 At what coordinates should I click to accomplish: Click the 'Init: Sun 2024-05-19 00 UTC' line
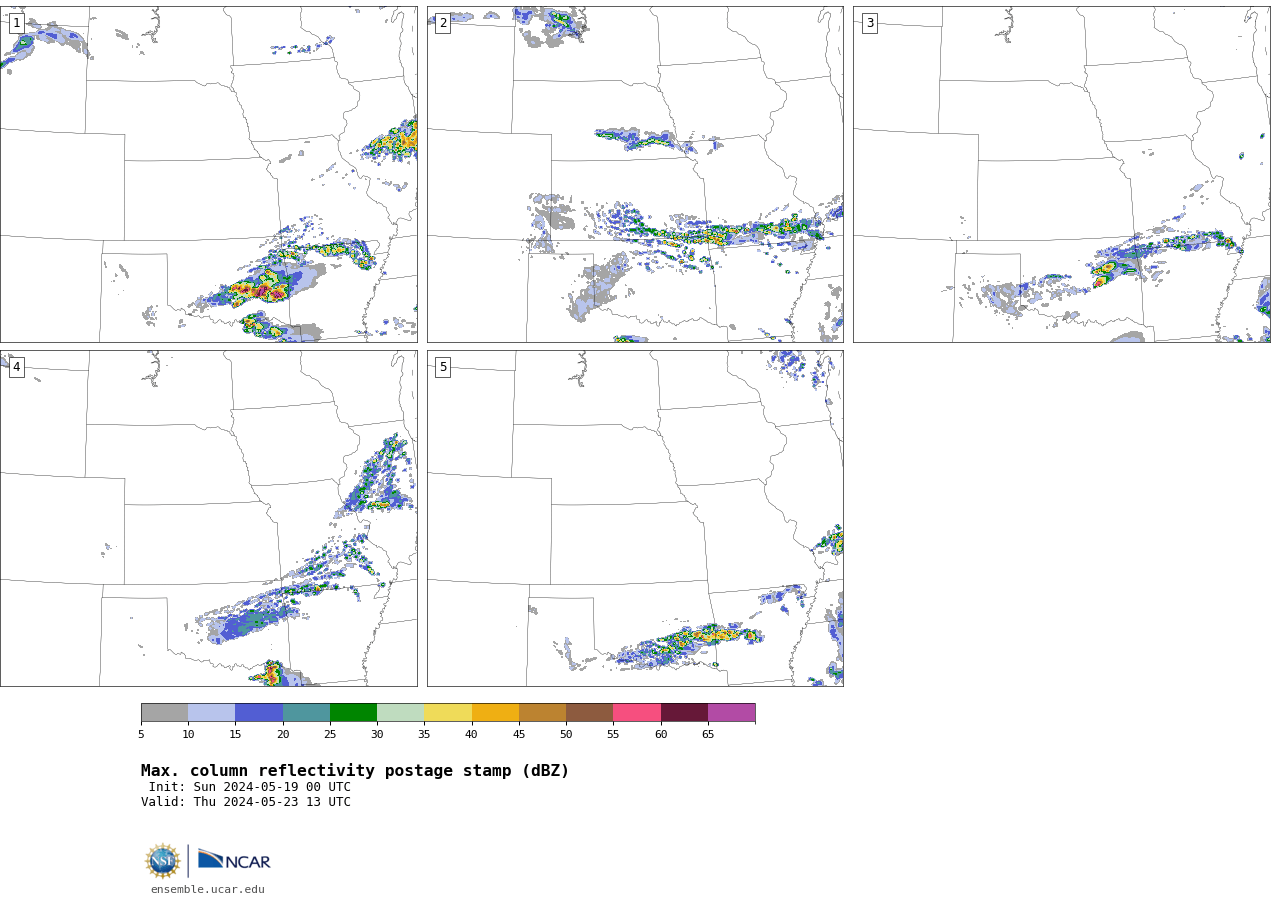pyautogui.click(x=250, y=787)
